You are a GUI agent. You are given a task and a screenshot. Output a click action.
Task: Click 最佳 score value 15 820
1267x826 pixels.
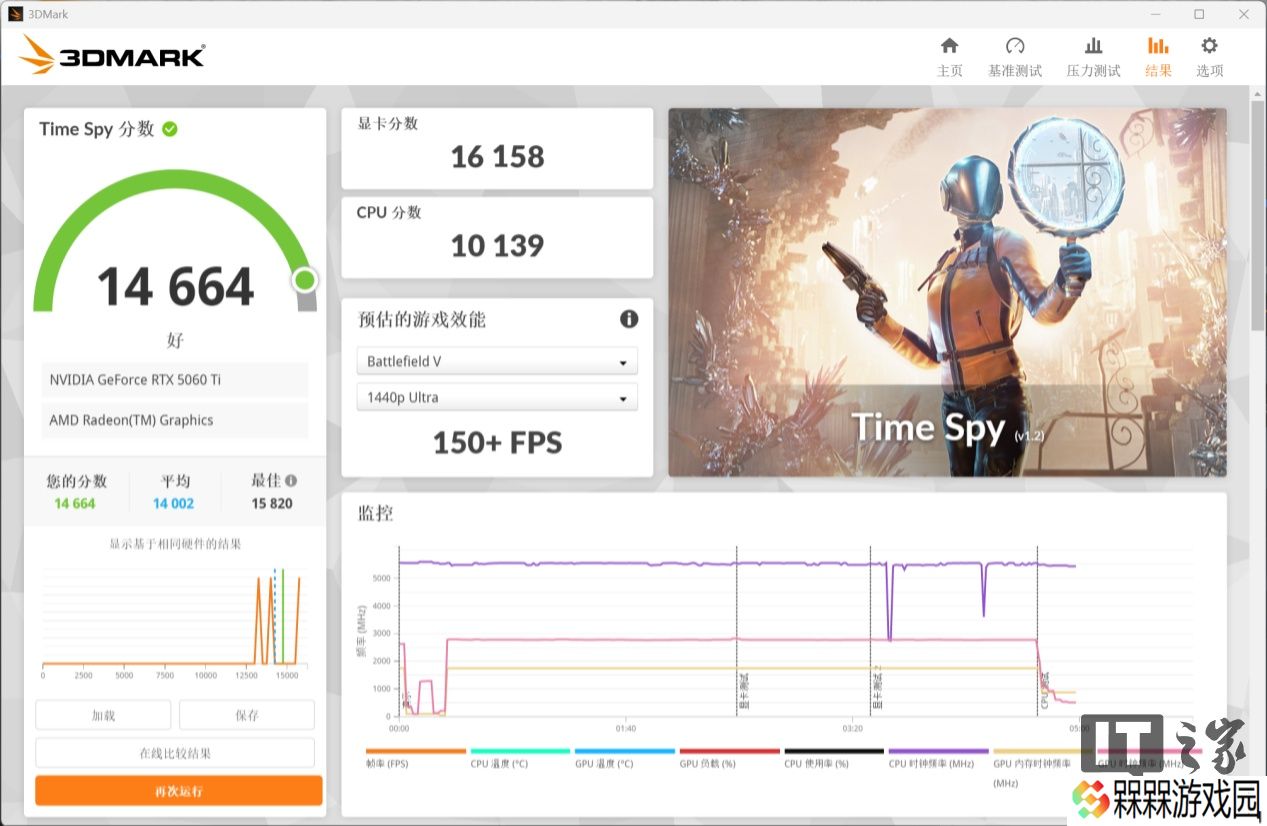pos(272,503)
